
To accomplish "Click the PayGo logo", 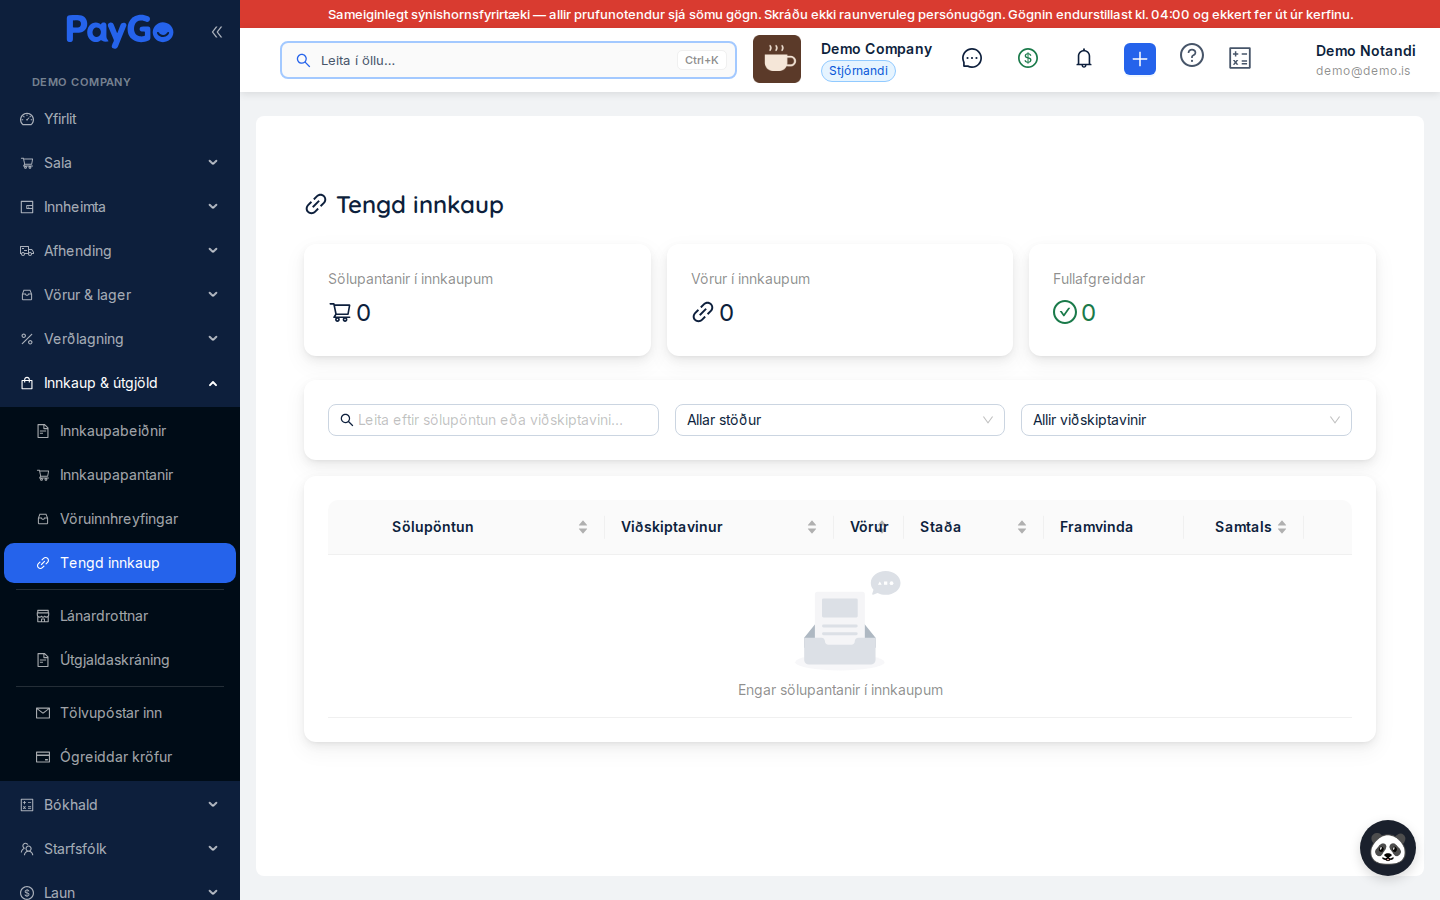I will (x=120, y=32).
